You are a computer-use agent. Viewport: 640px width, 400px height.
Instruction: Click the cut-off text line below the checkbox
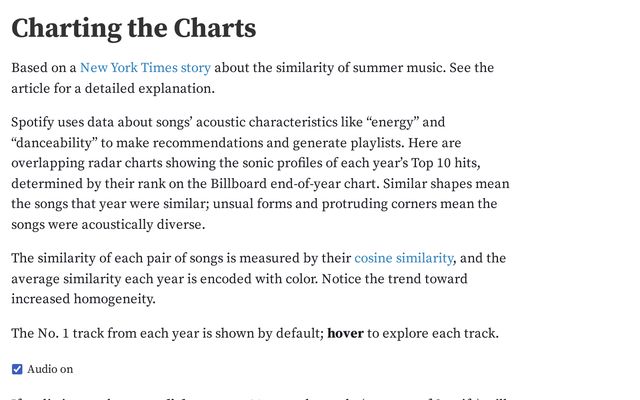261,398
